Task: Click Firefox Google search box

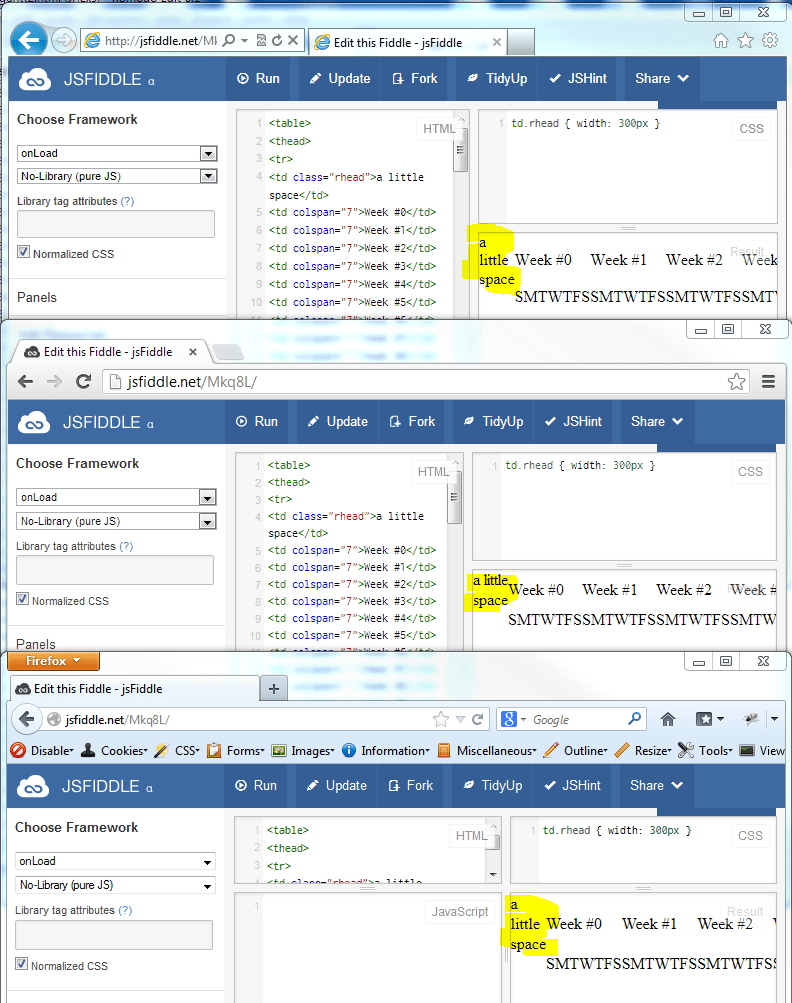Action: coord(571,720)
